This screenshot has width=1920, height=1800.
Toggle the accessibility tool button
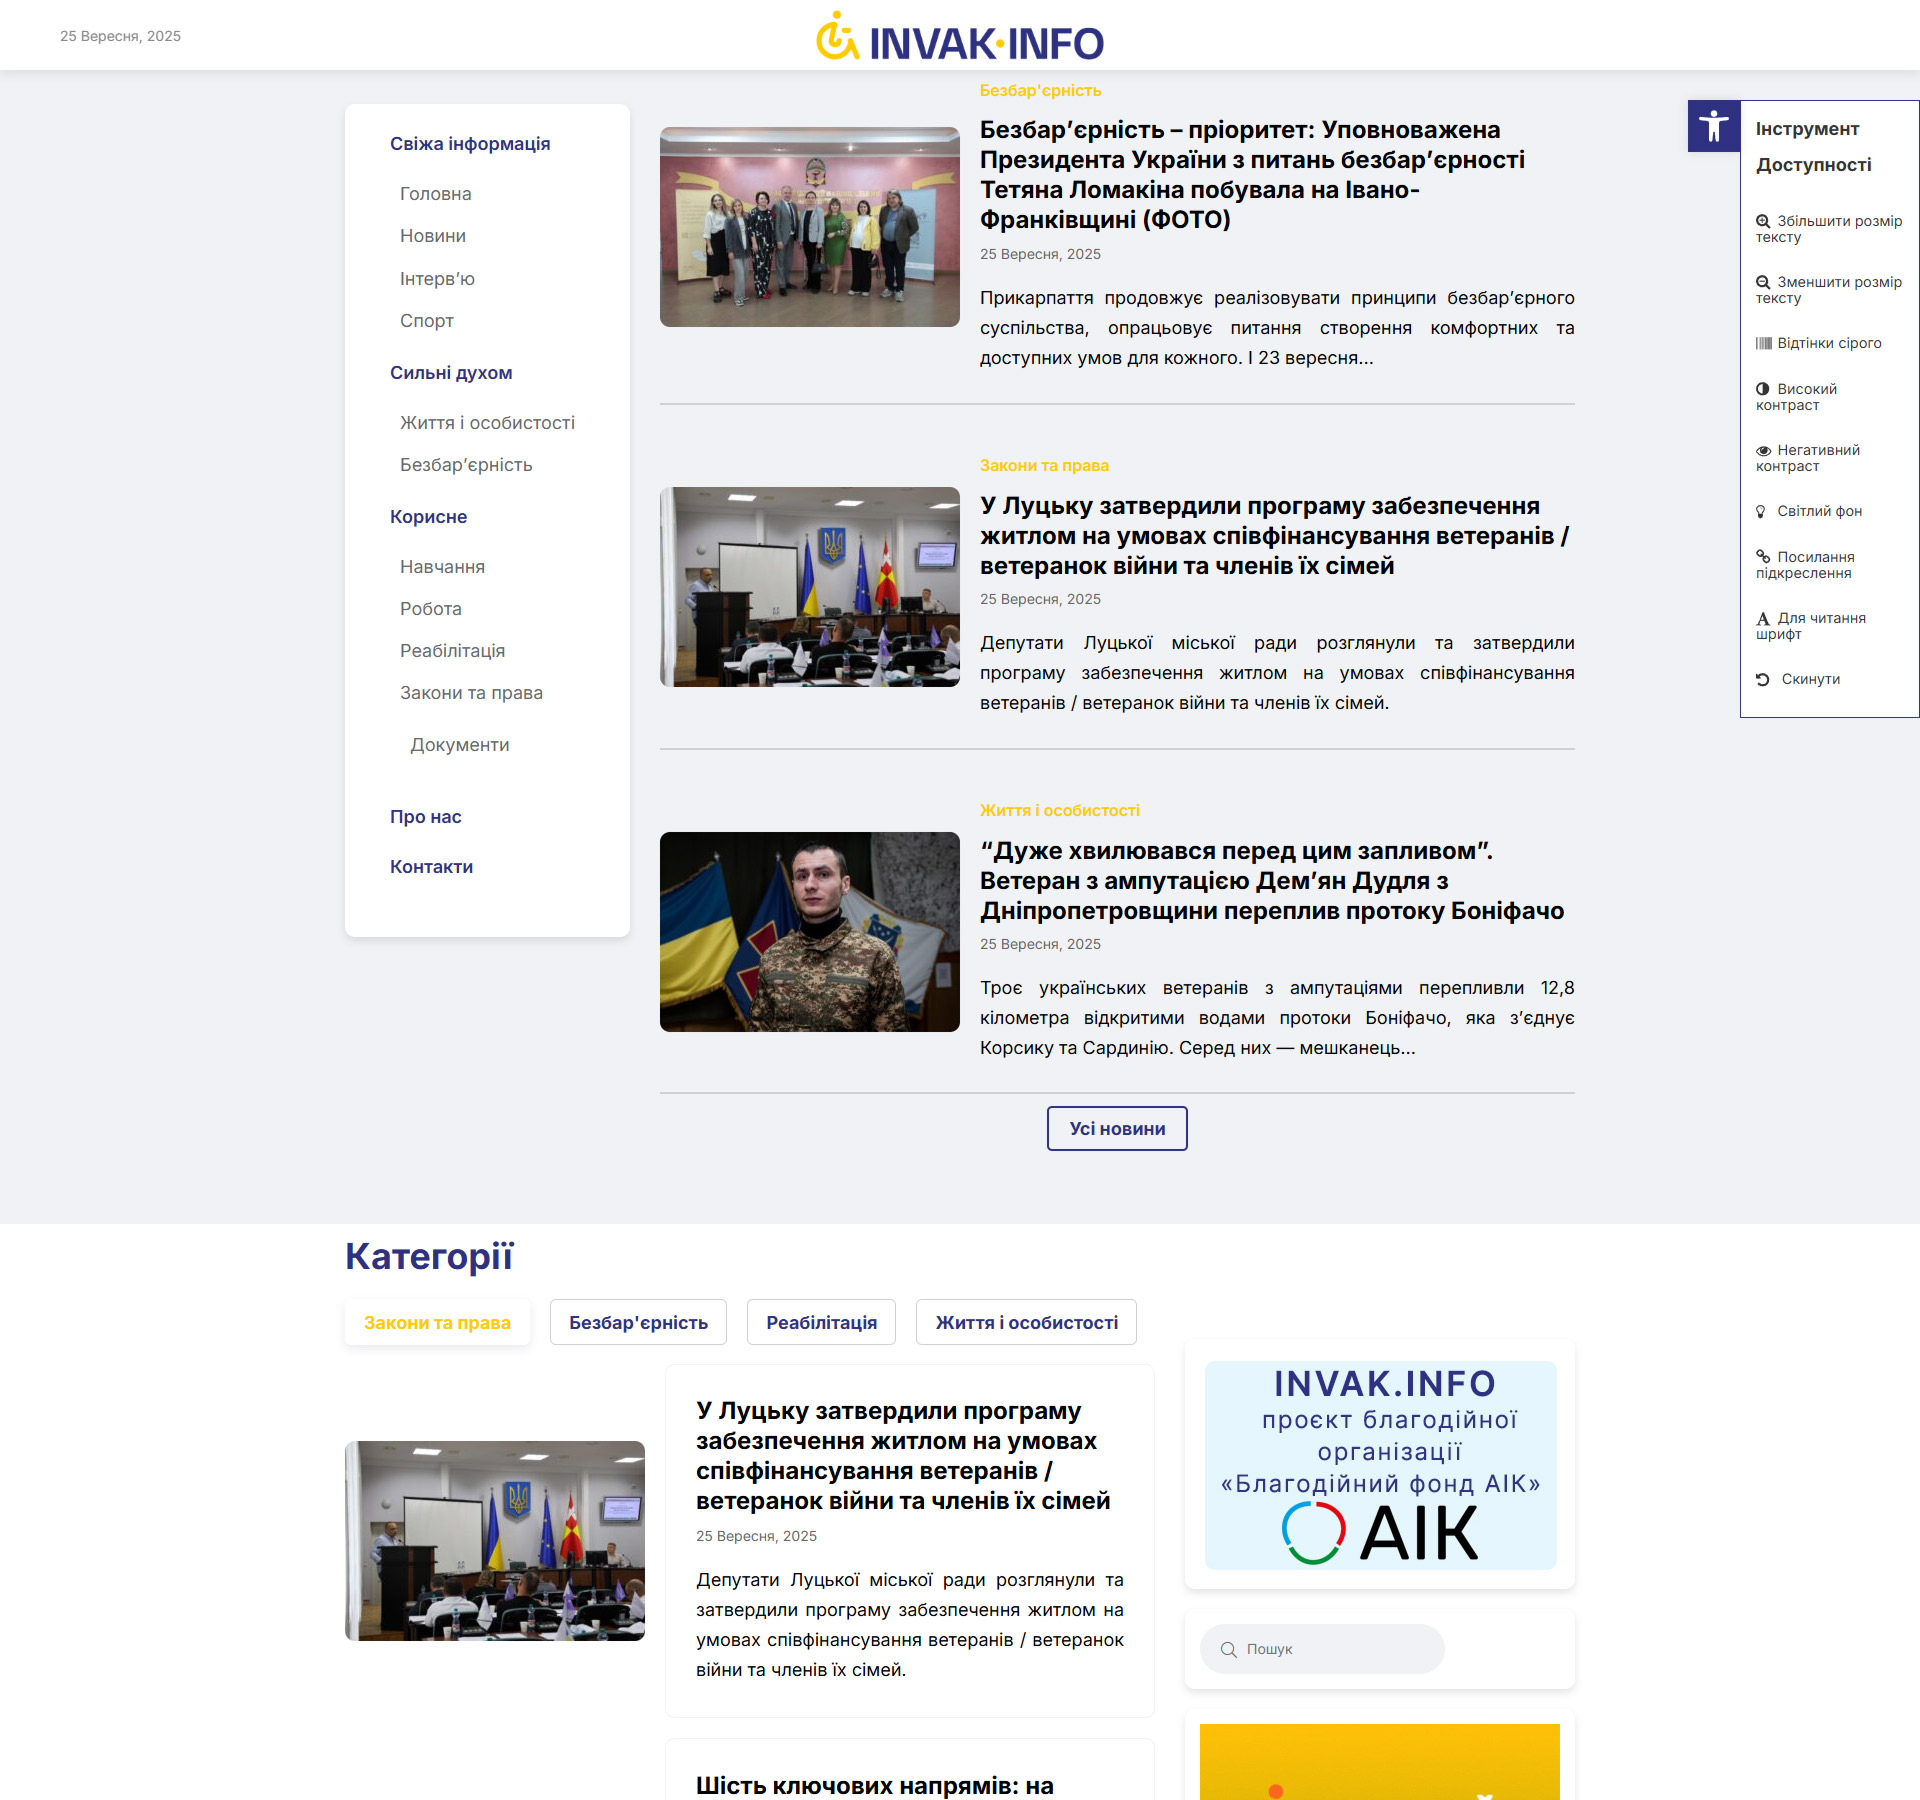[x=1714, y=126]
